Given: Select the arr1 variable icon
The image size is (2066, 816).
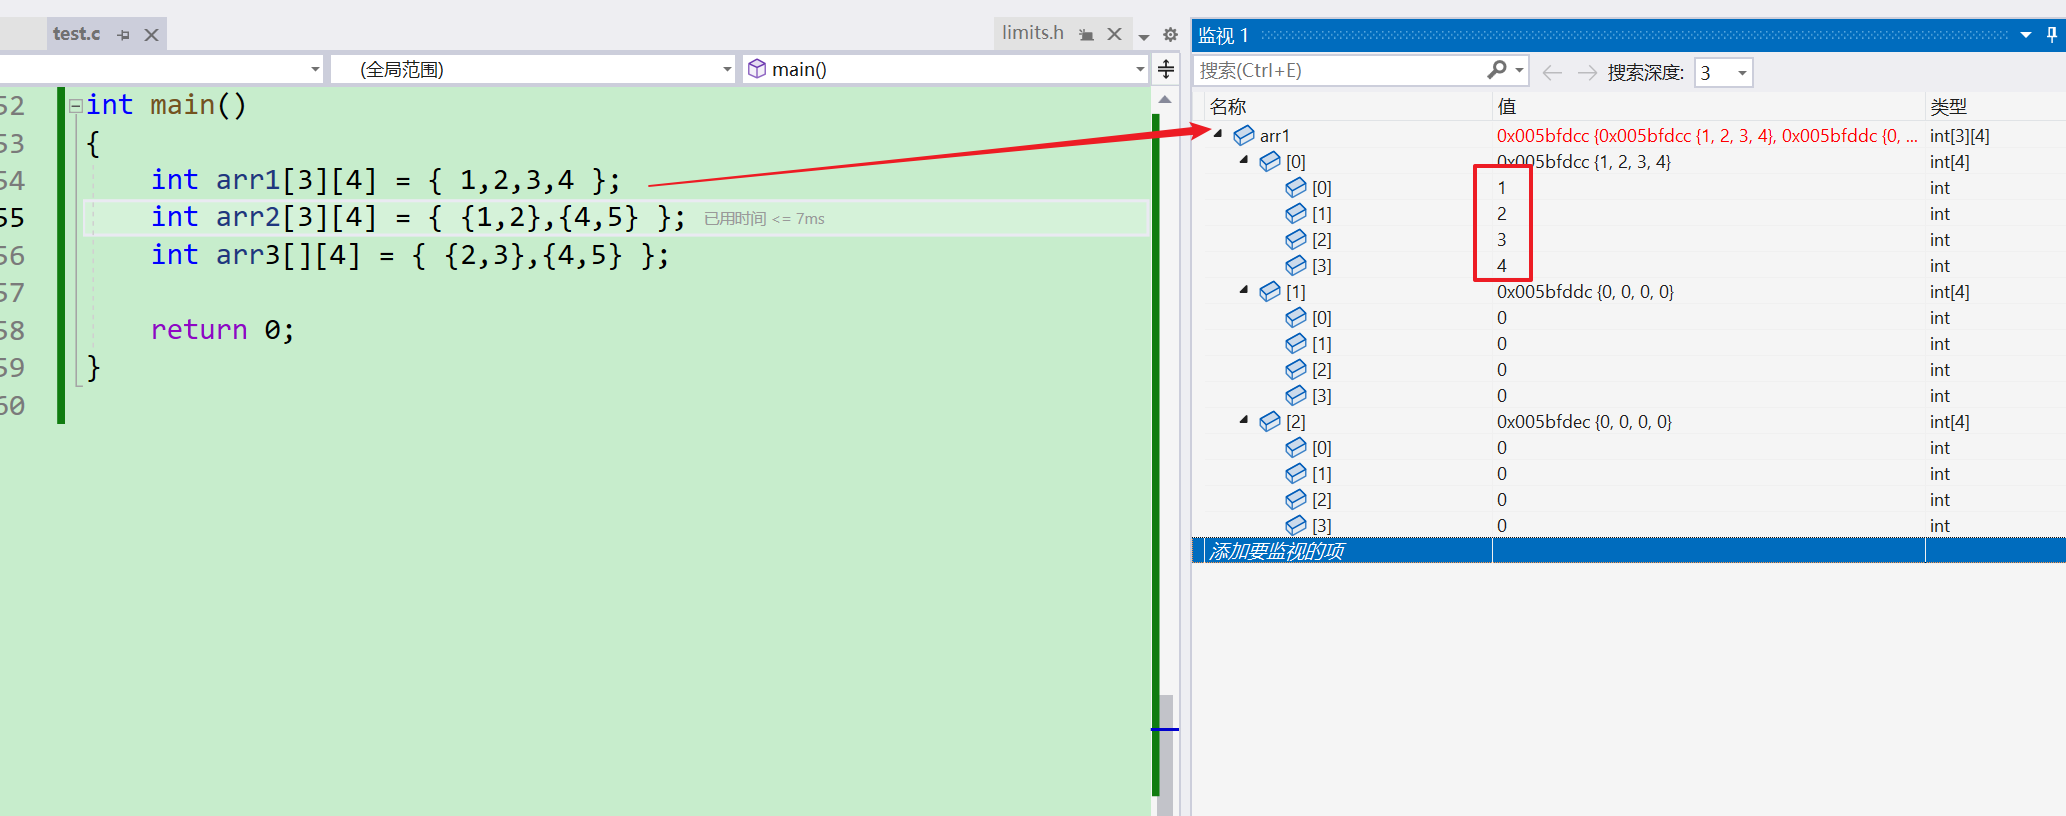Looking at the screenshot, I should coord(1244,135).
